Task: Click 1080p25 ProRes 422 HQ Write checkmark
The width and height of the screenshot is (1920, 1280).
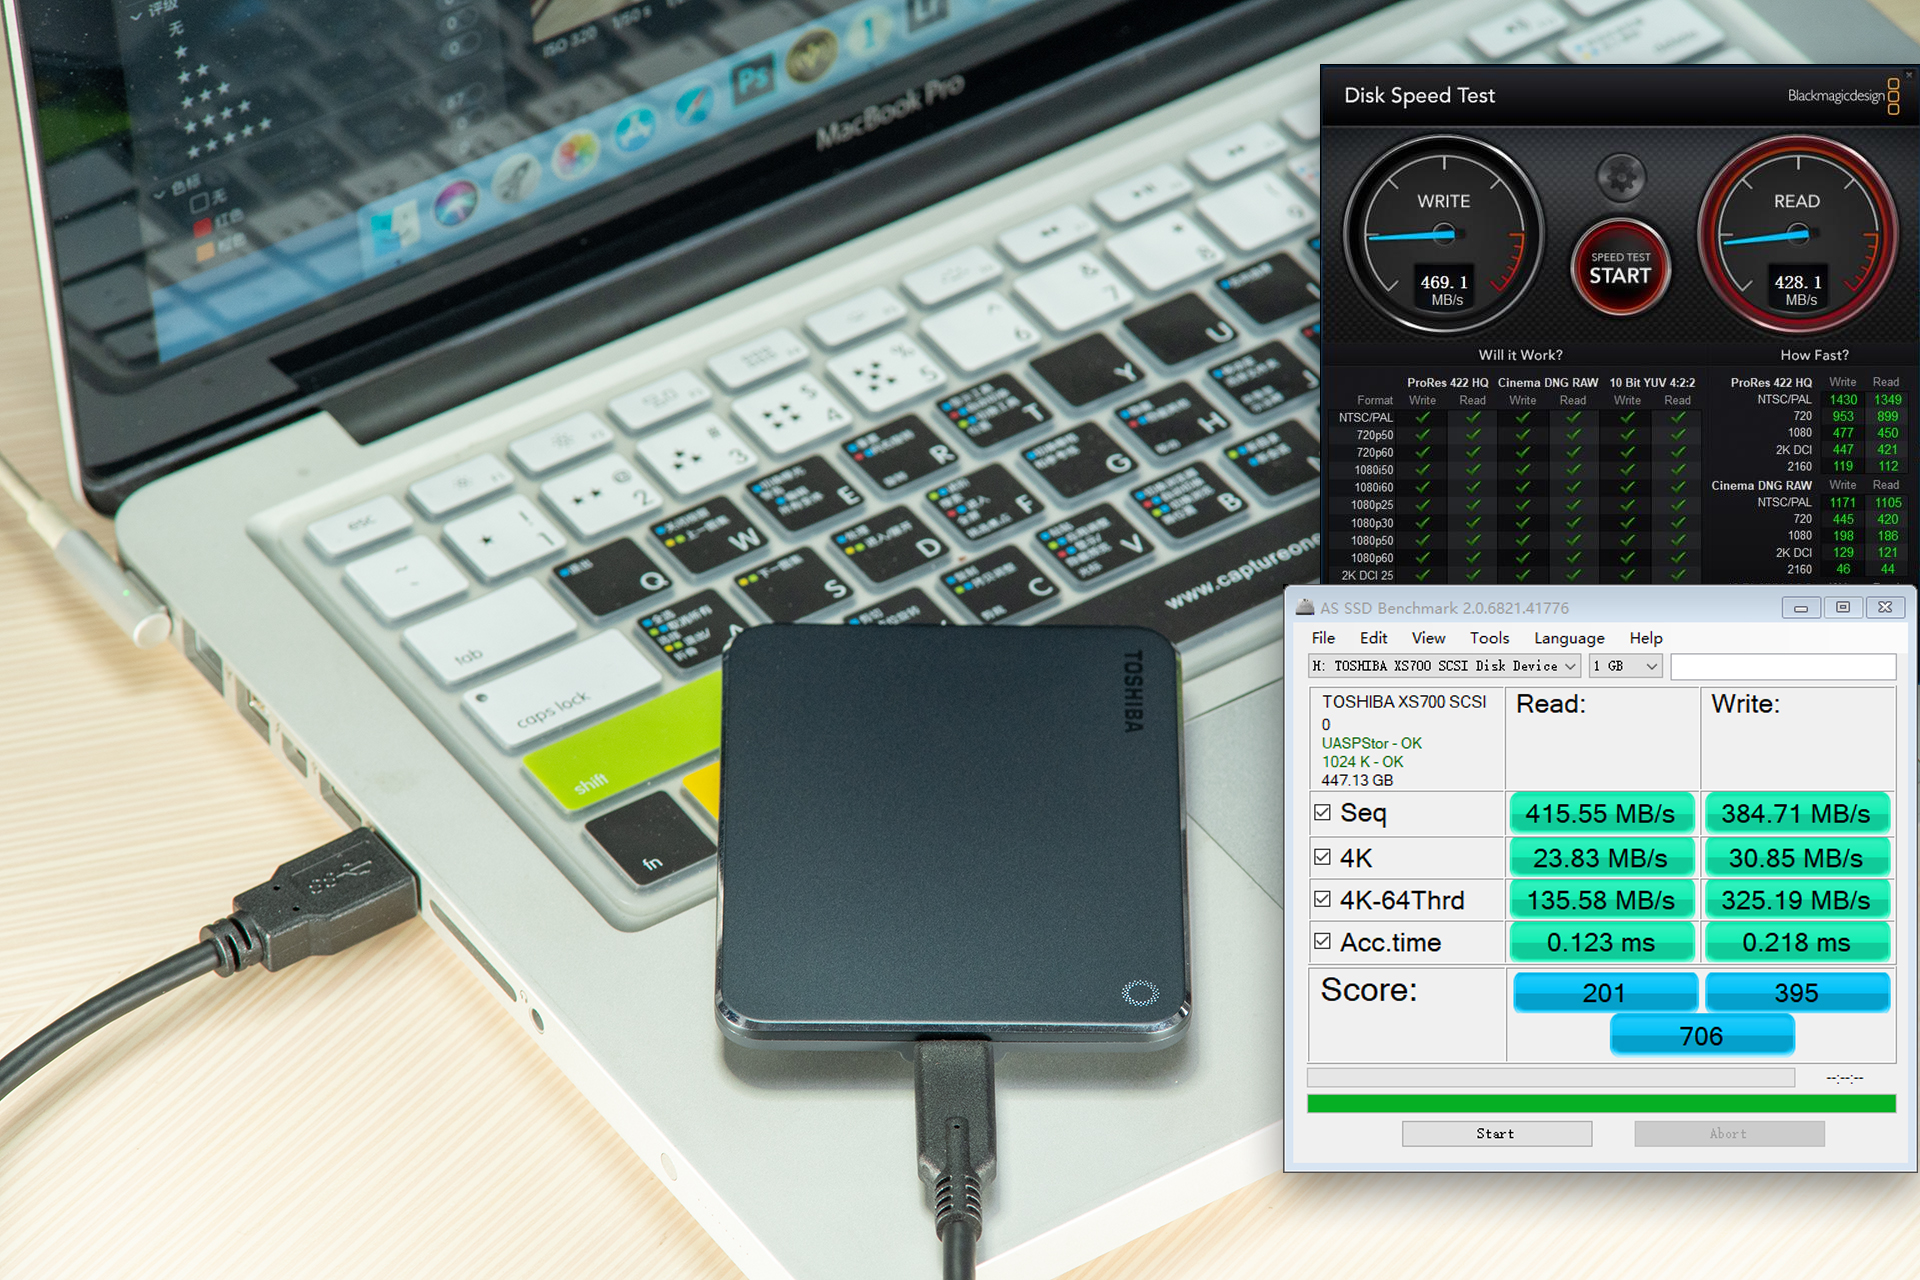Action: (1422, 505)
